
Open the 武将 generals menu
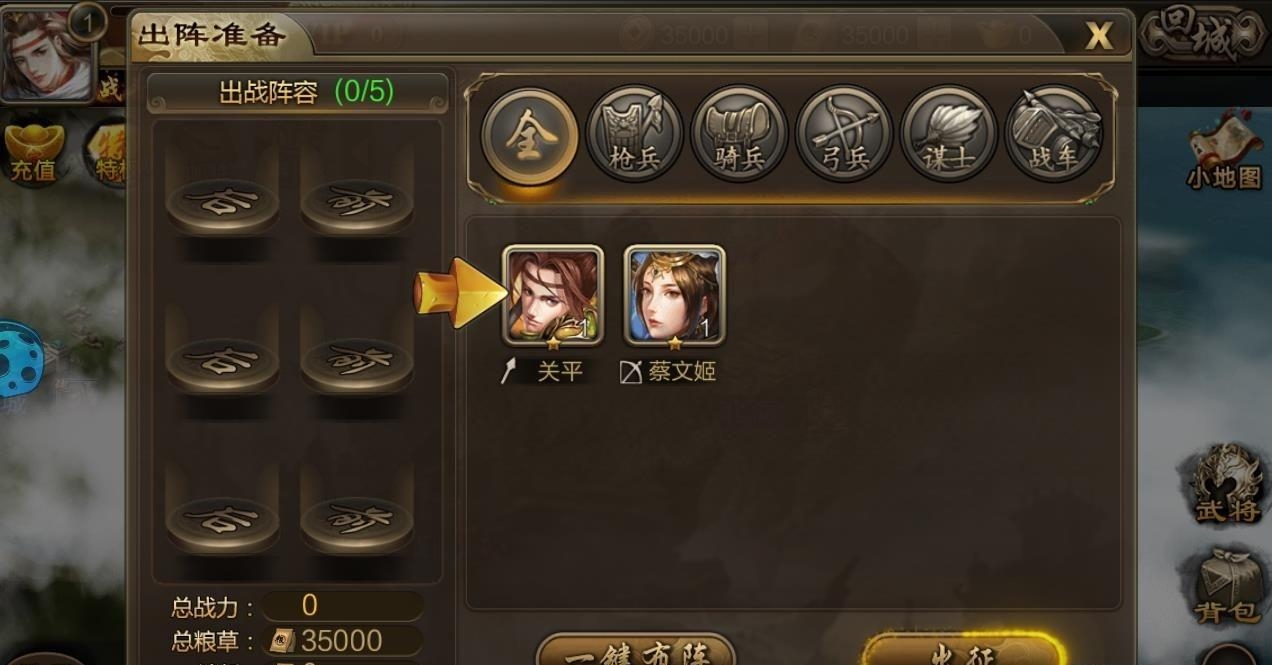pyautogui.click(x=1224, y=485)
